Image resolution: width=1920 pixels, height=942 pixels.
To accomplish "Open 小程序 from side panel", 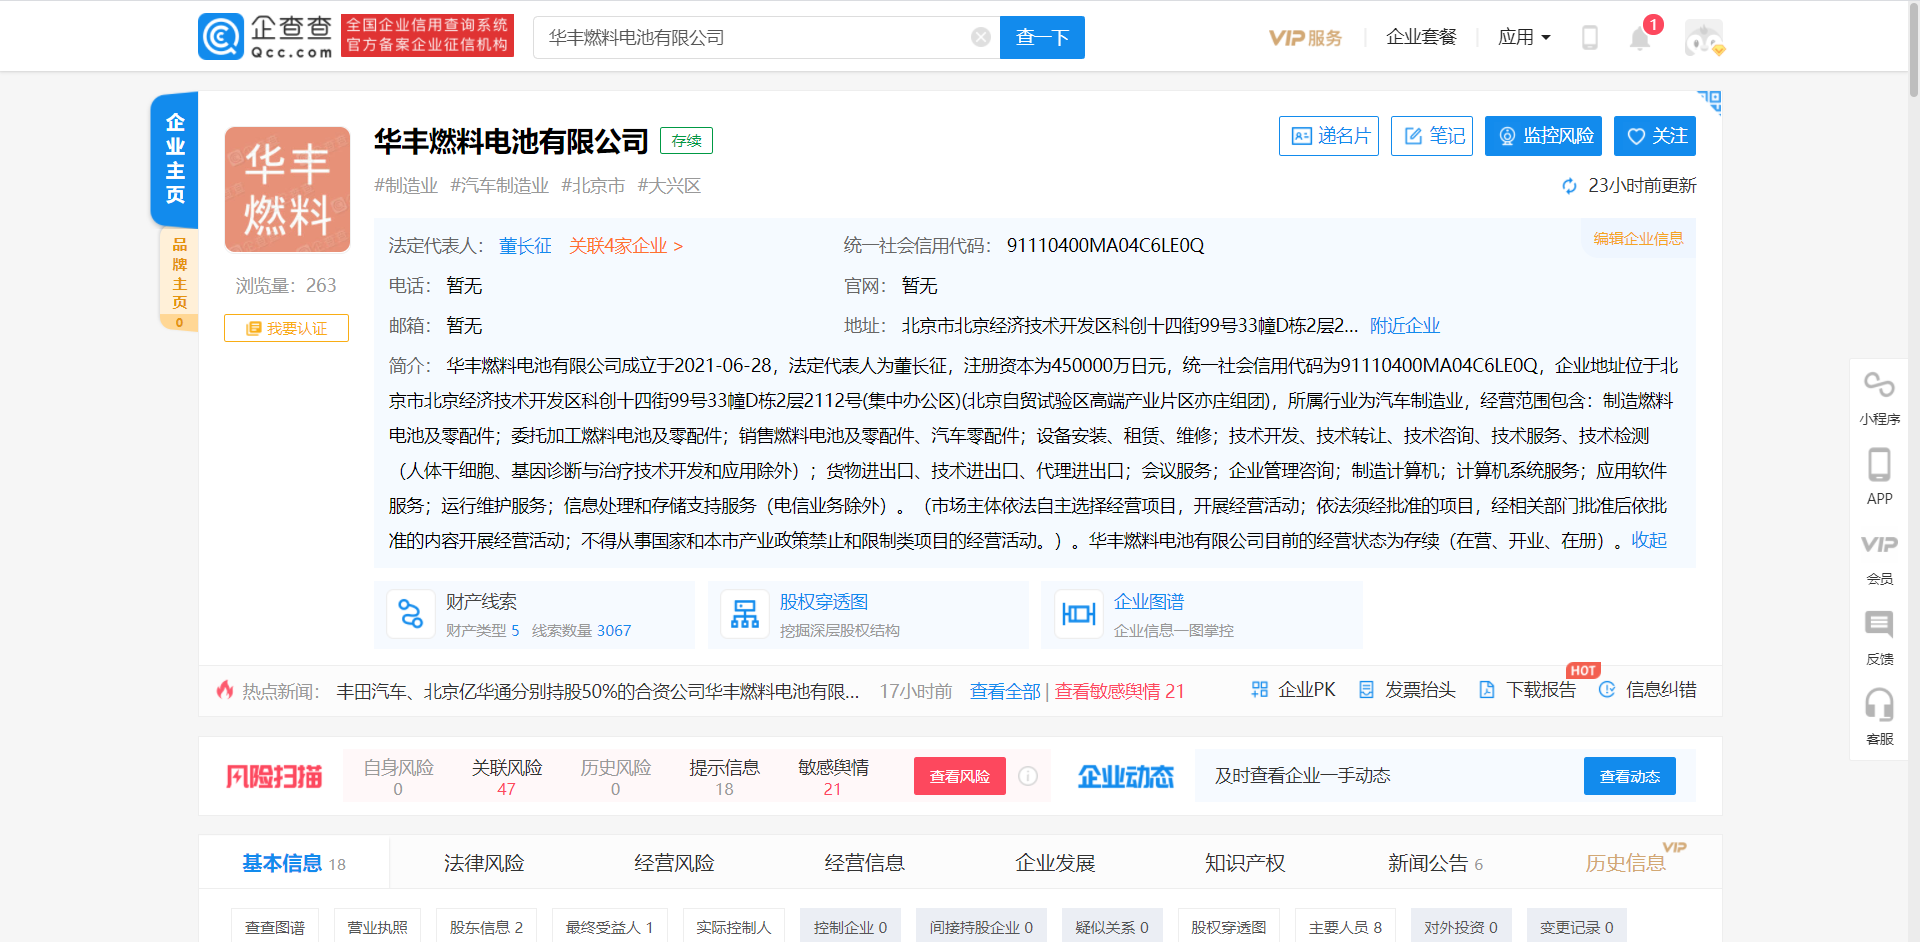I will tap(1879, 398).
